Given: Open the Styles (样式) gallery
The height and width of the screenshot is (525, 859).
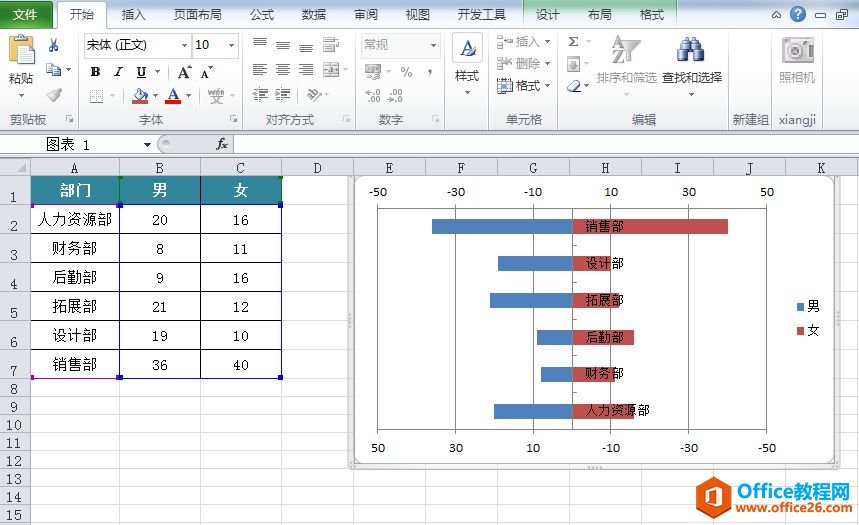Looking at the screenshot, I should click(467, 65).
